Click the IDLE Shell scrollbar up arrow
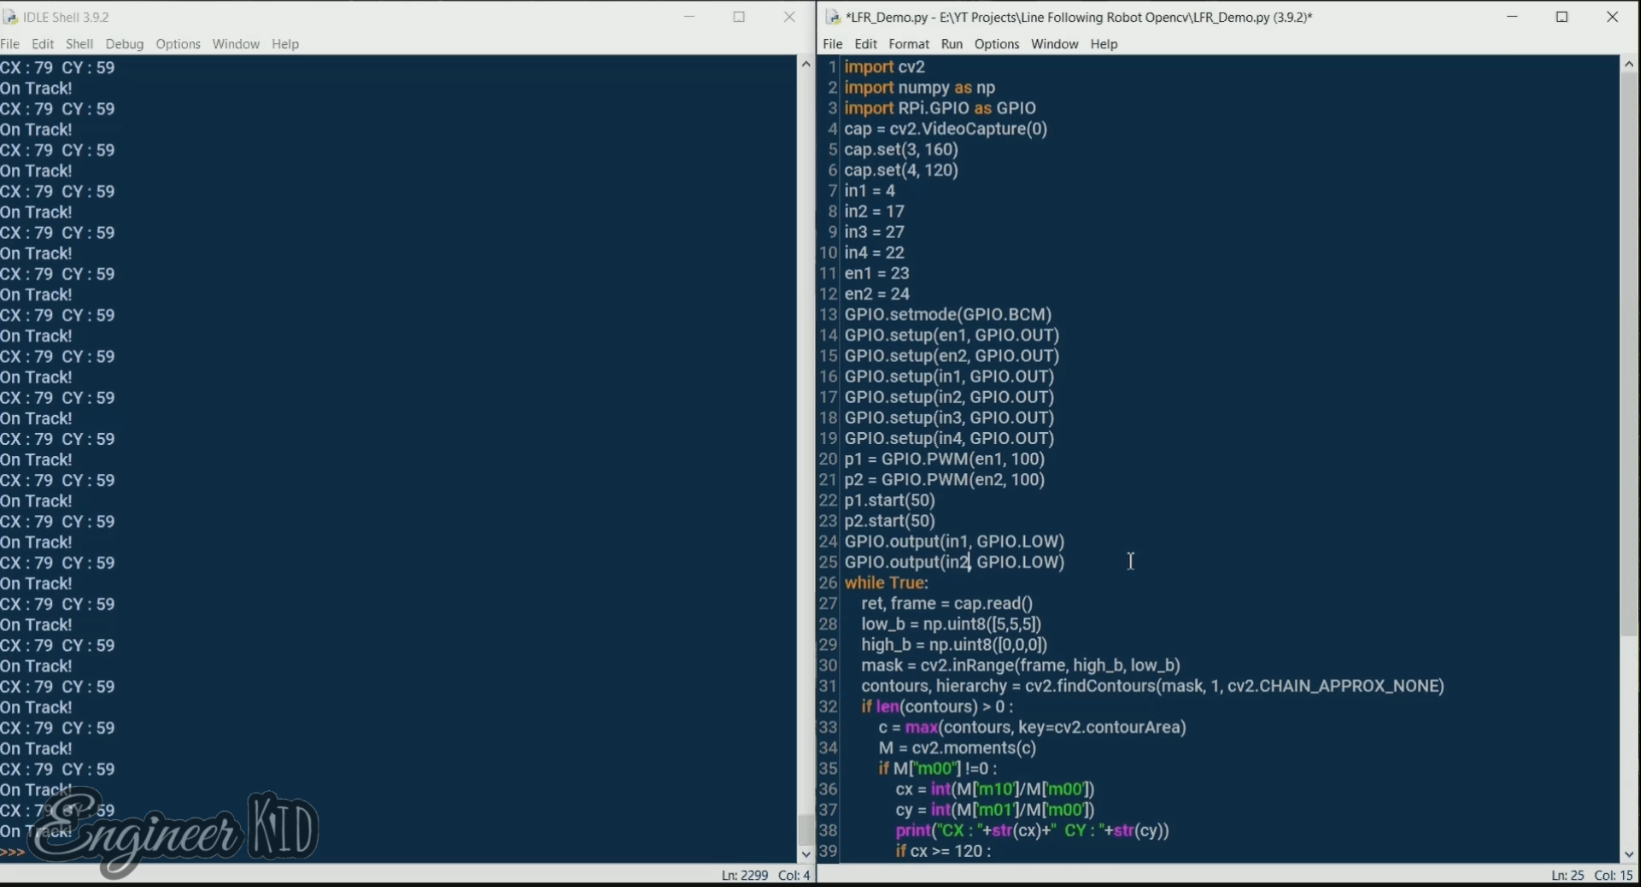The height and width of the screenshot is (887, 1641). pyautogui.click(x=806, y=64)
